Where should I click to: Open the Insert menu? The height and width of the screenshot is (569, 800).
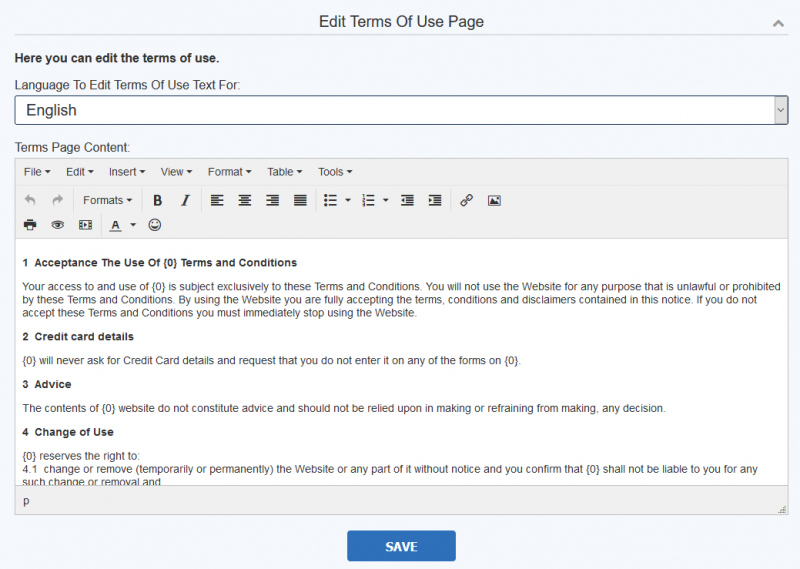pyautogui.click(x=127, y=172)
